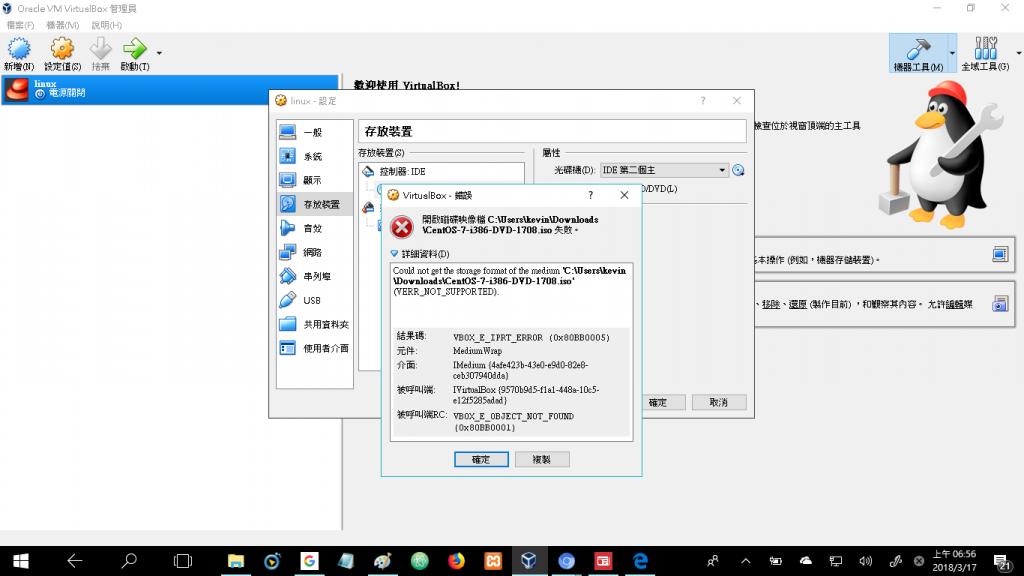The width and height of the screenshot is (1024, 576).
Task: Collapse the Details (詳細資料) expander
Action: pos(394,253)
